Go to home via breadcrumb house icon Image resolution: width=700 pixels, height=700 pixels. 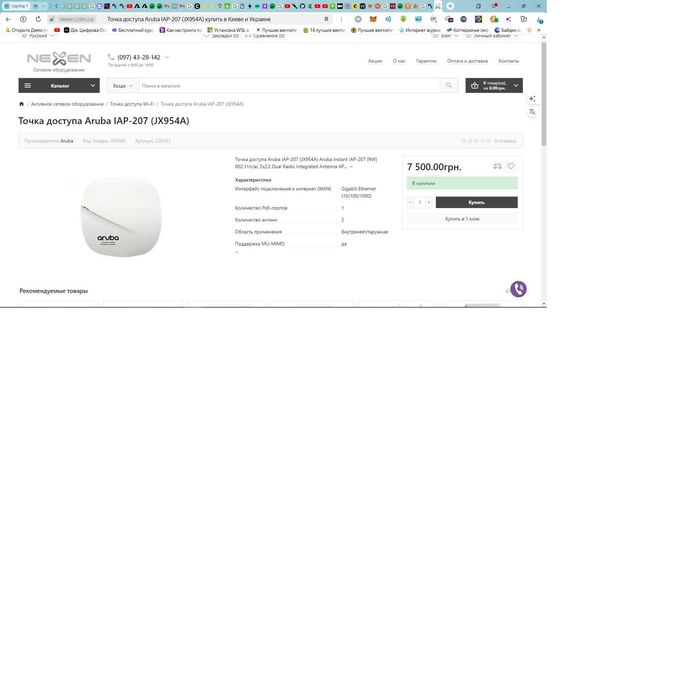coord(21,104)
